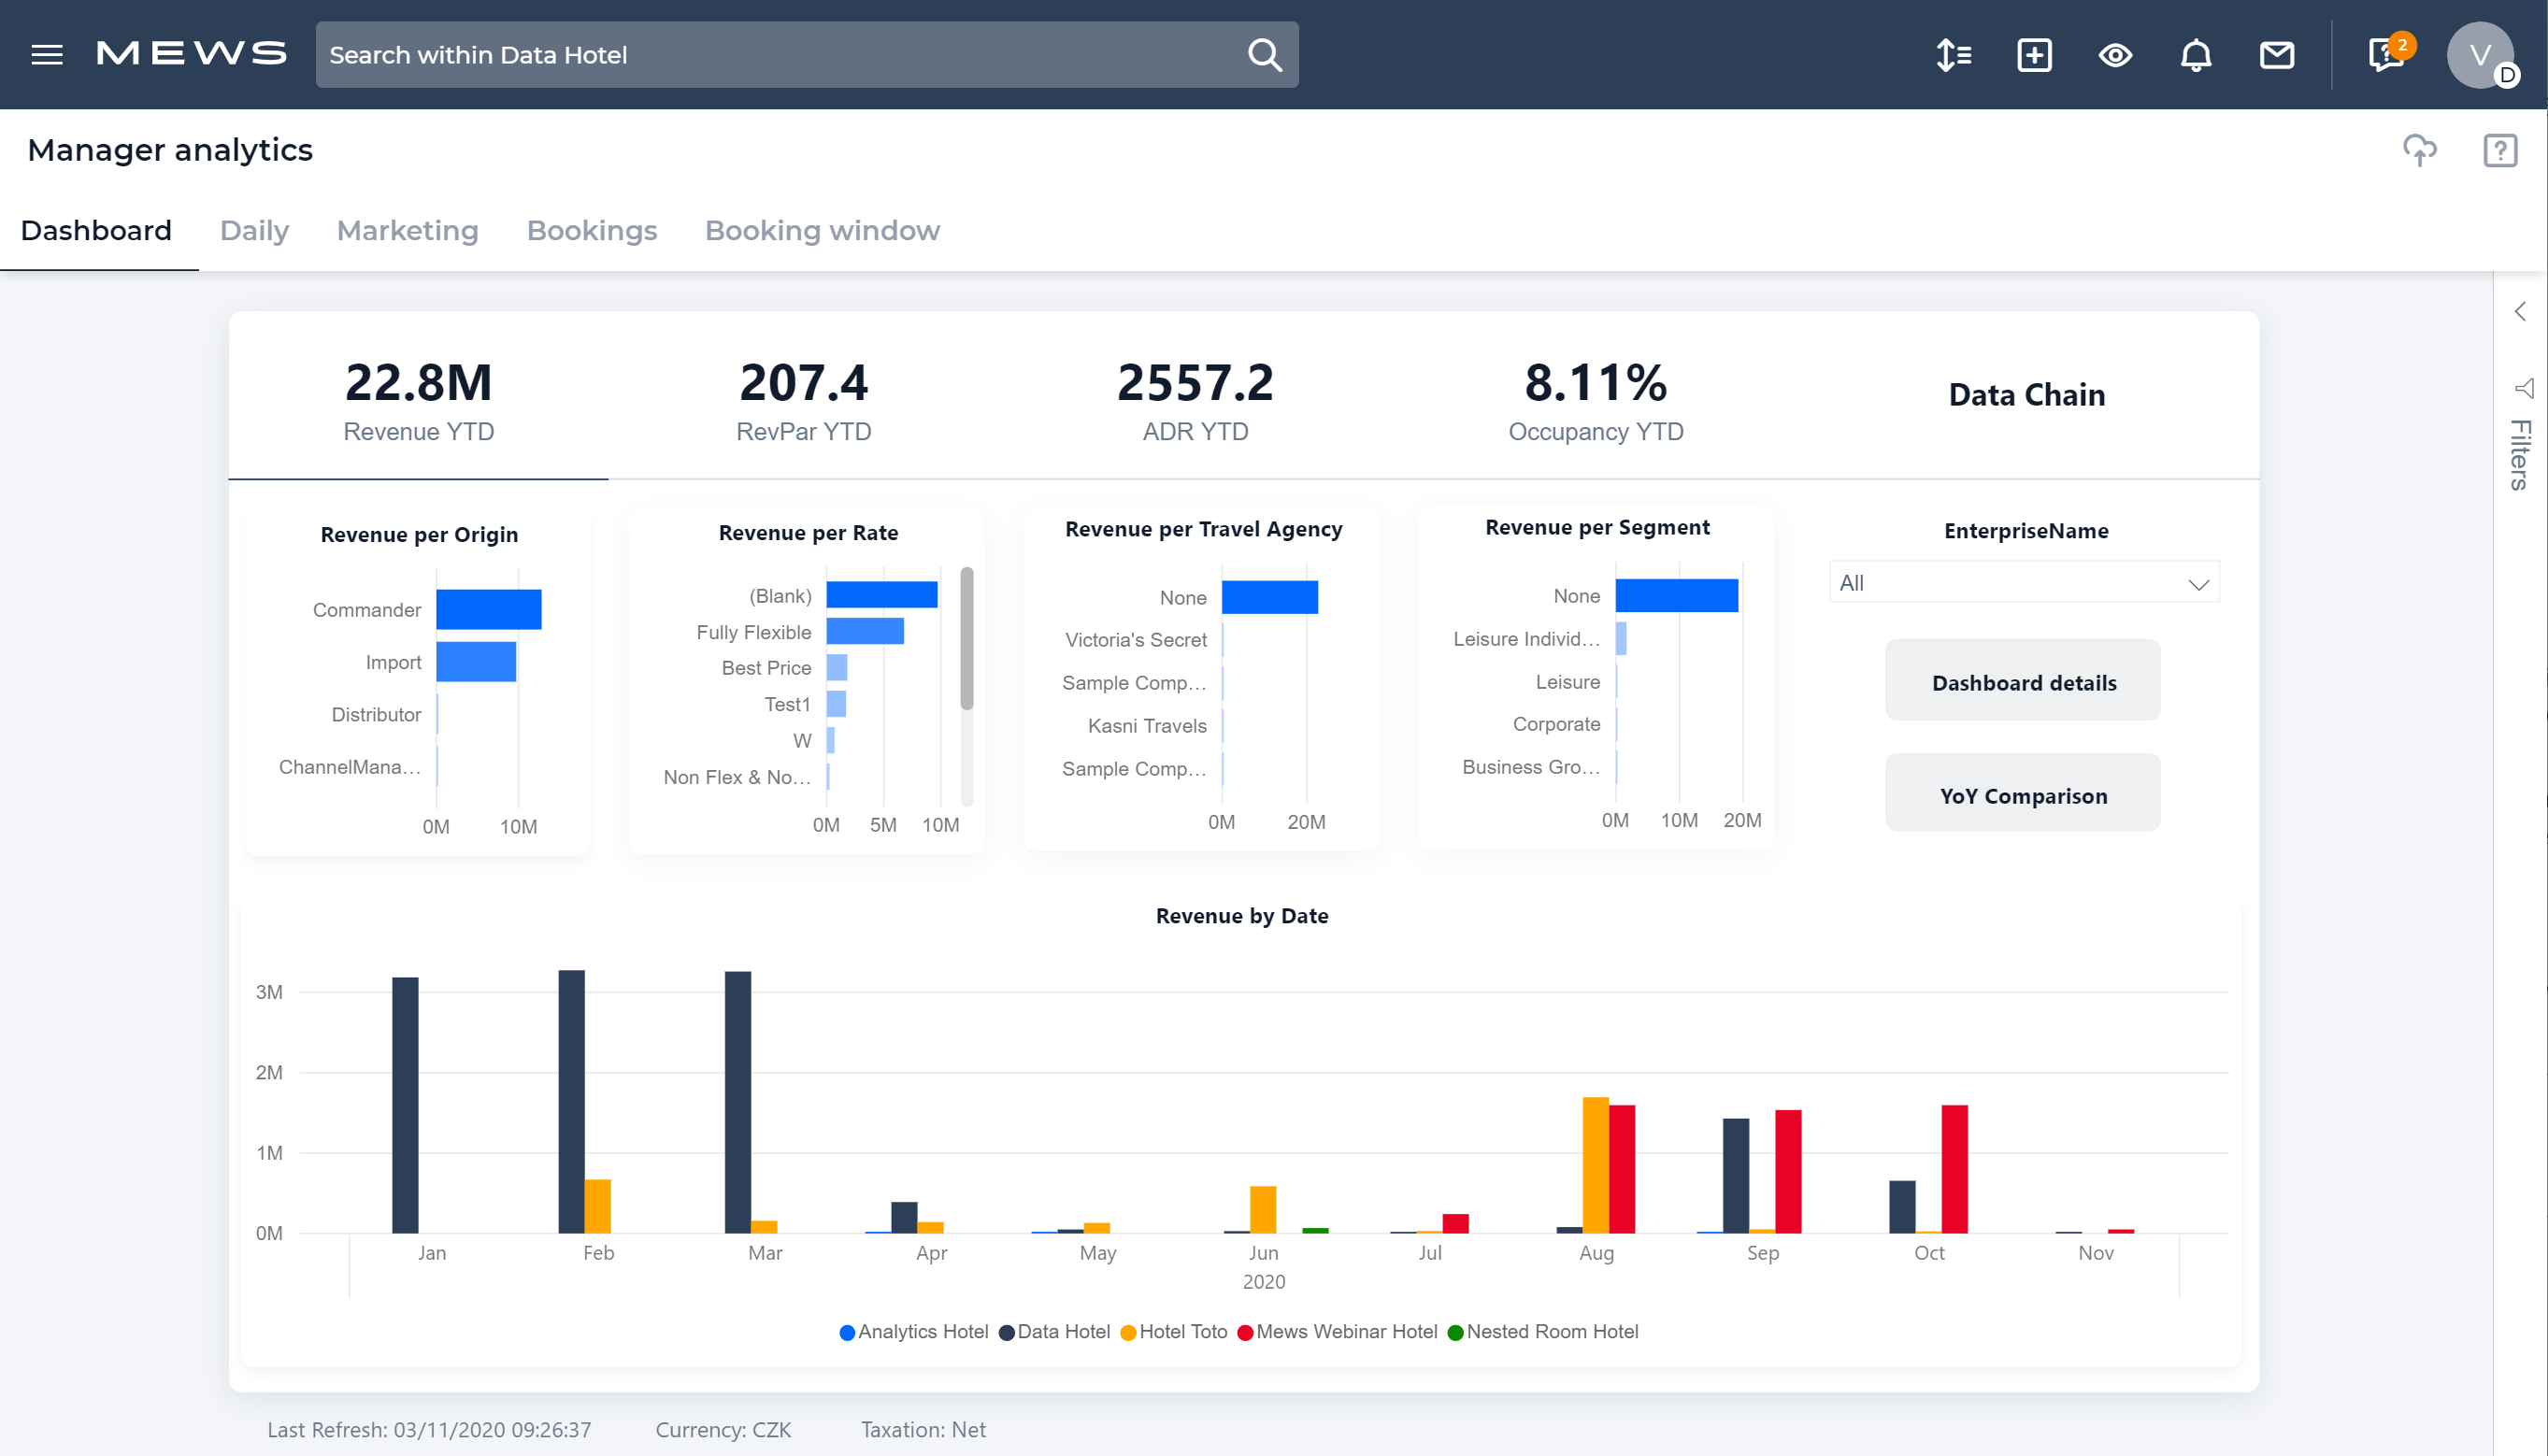The image size is (2548, 1456).
Task: Open notifications bell icon
Action: (2195, 54)
